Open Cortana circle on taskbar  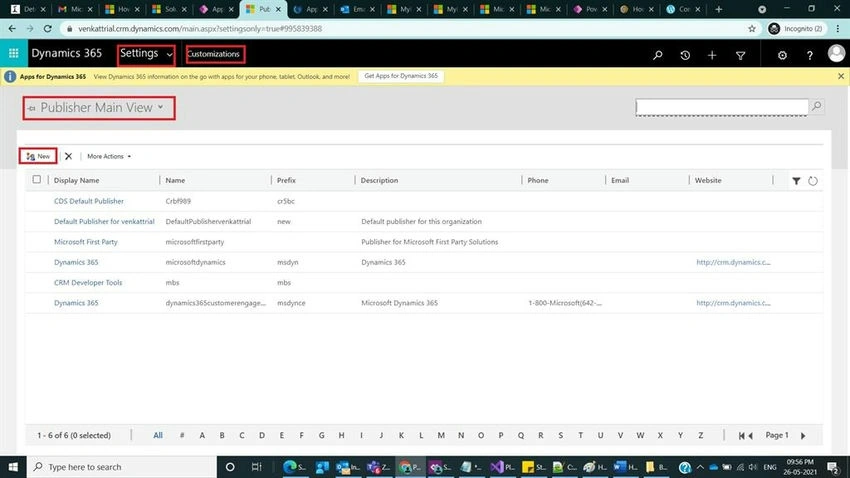[230, 467]
